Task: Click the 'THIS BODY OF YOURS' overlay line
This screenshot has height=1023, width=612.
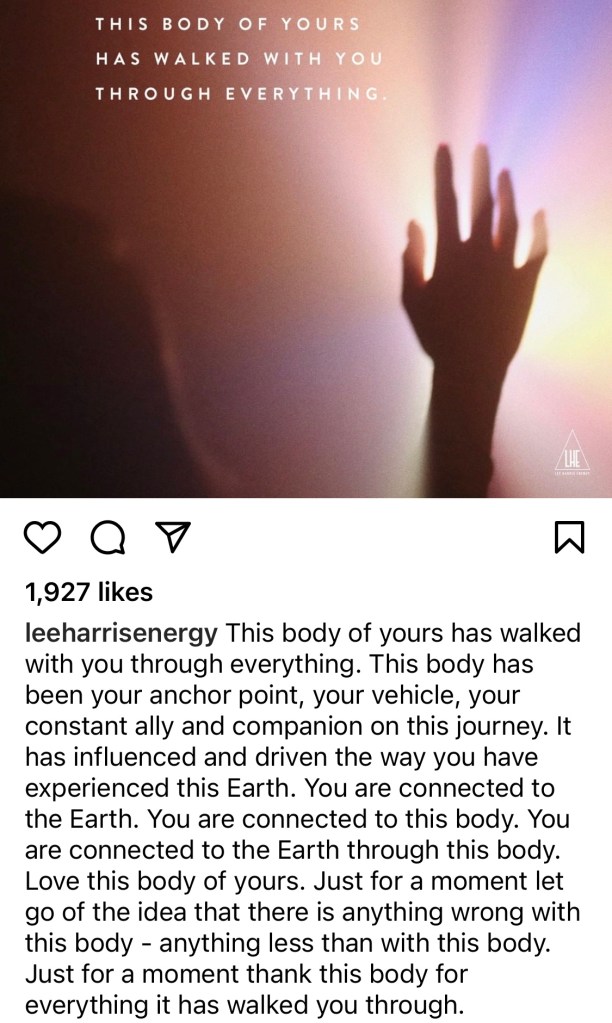Action: (x=227, y=24)
